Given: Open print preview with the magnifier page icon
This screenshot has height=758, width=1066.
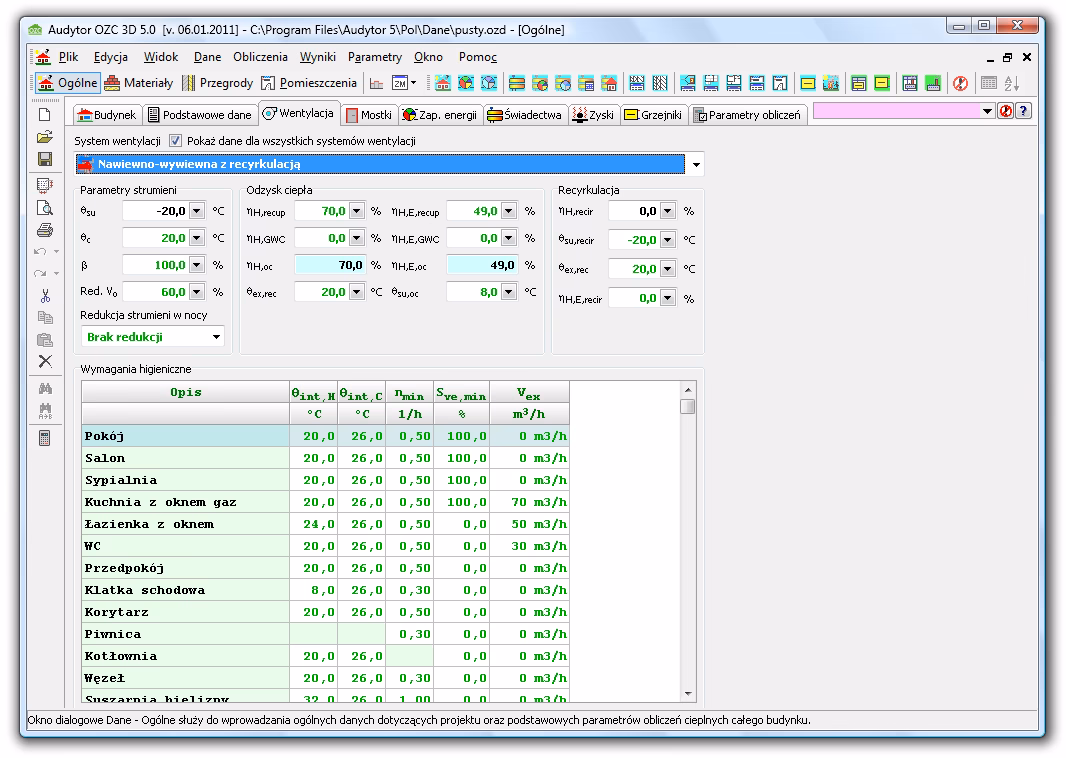Looking at the screenshot, I should tap(44, 208).
